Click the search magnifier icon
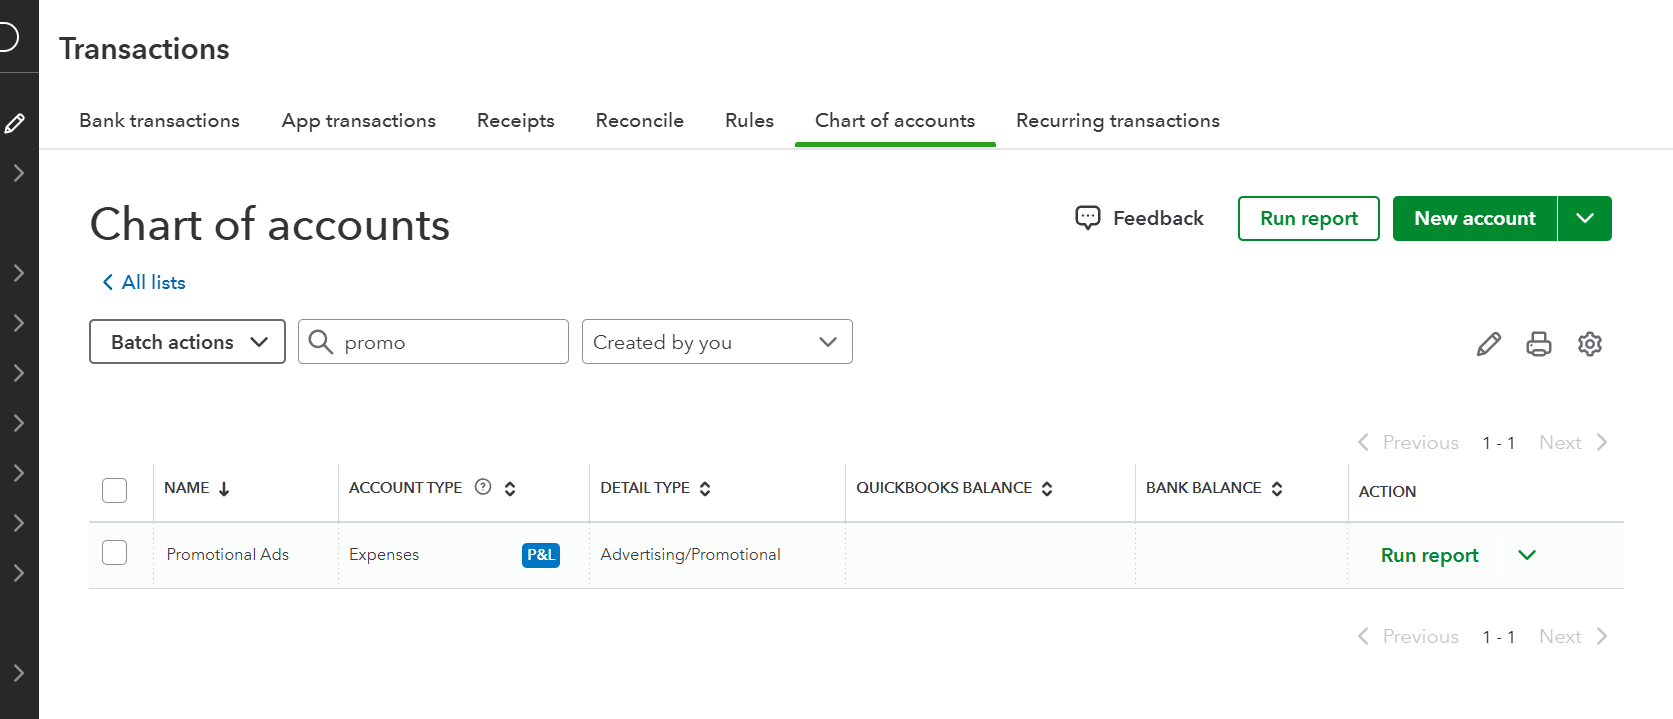Viewport: 1673px width, 719px height. tap(321, 342)
